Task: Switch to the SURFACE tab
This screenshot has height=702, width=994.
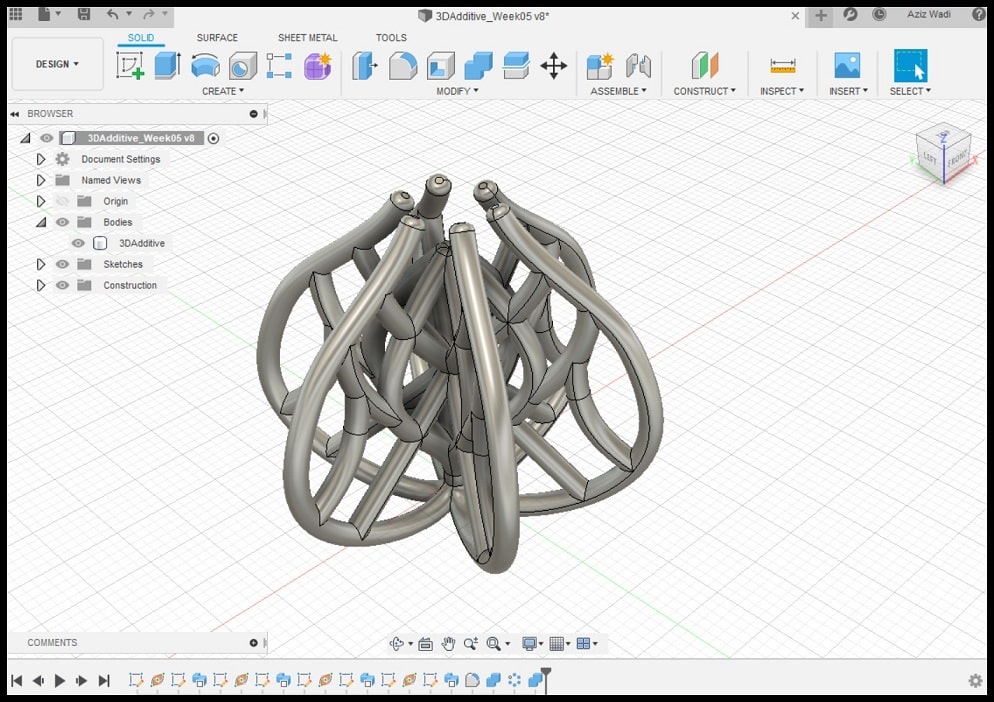Action: [x=217, y=38]
